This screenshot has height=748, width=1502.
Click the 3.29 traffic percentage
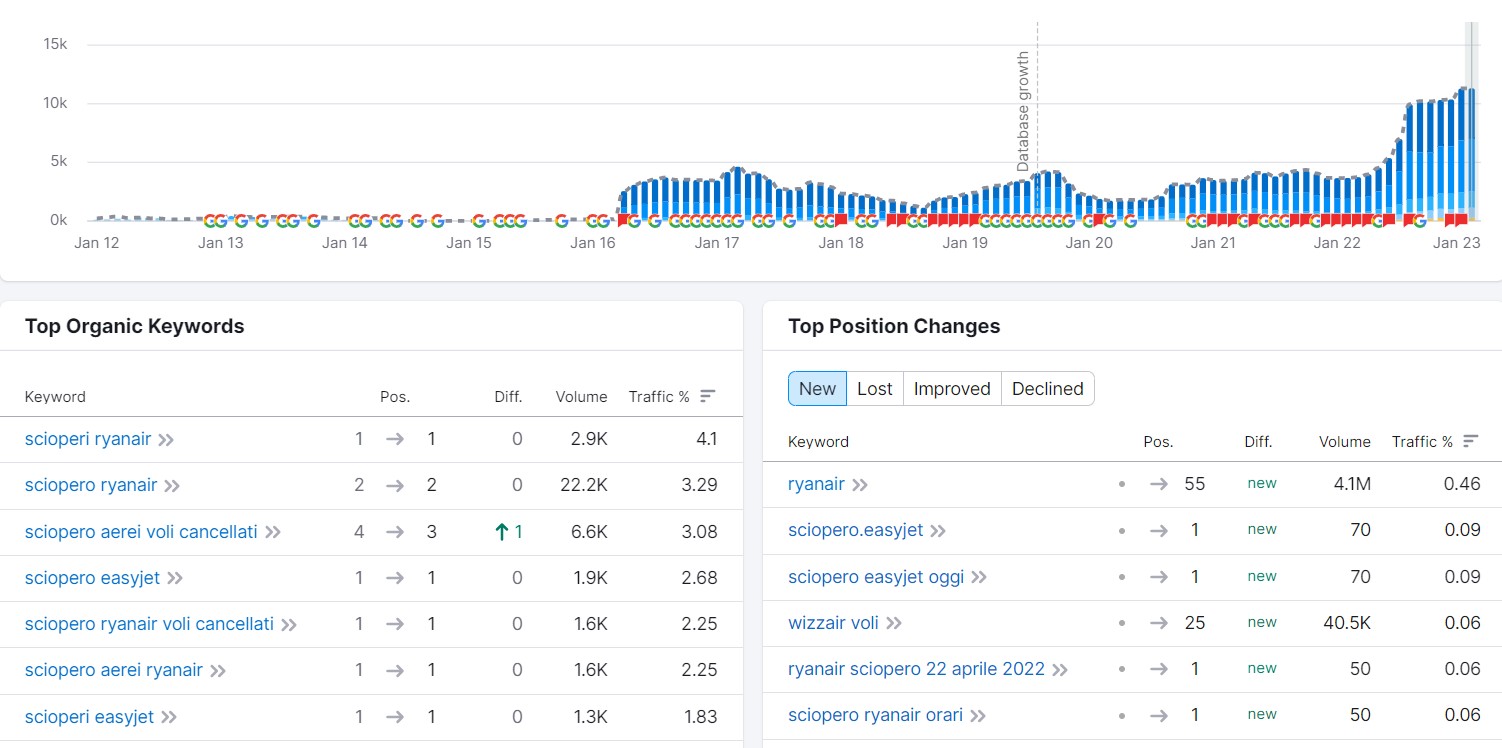(x=699, y=486)
